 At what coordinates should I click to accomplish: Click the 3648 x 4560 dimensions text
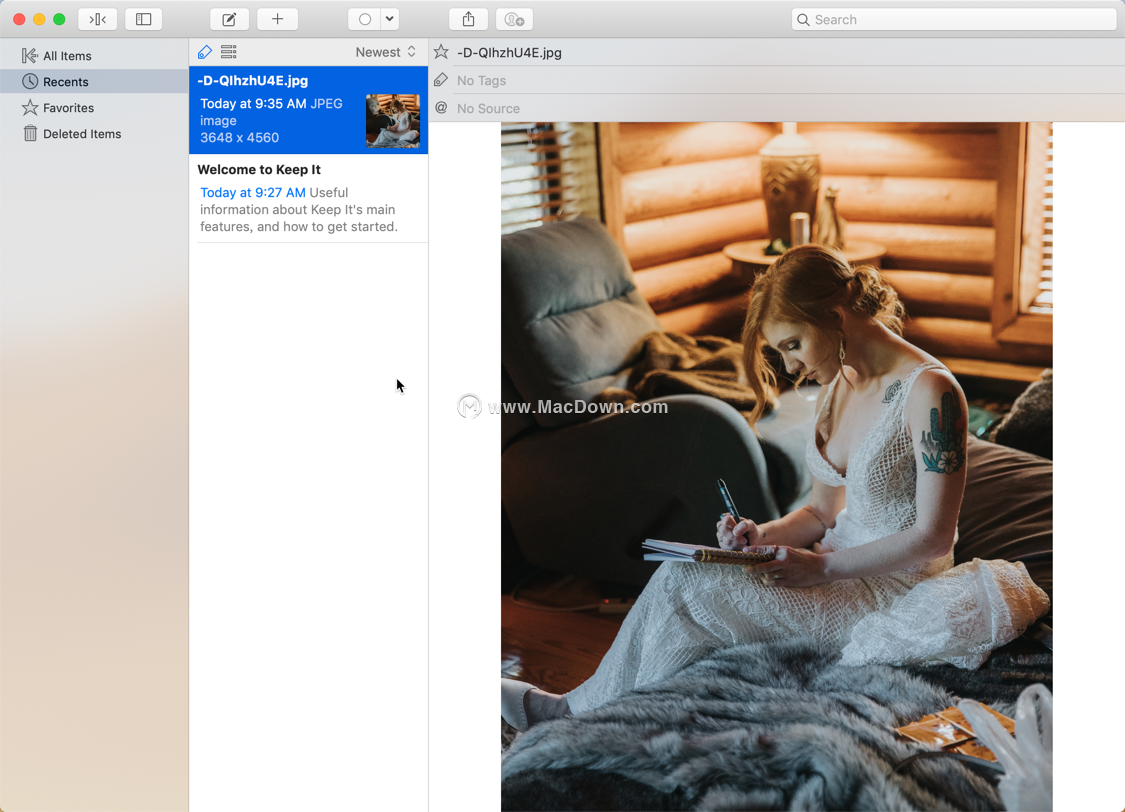(240, 138)
